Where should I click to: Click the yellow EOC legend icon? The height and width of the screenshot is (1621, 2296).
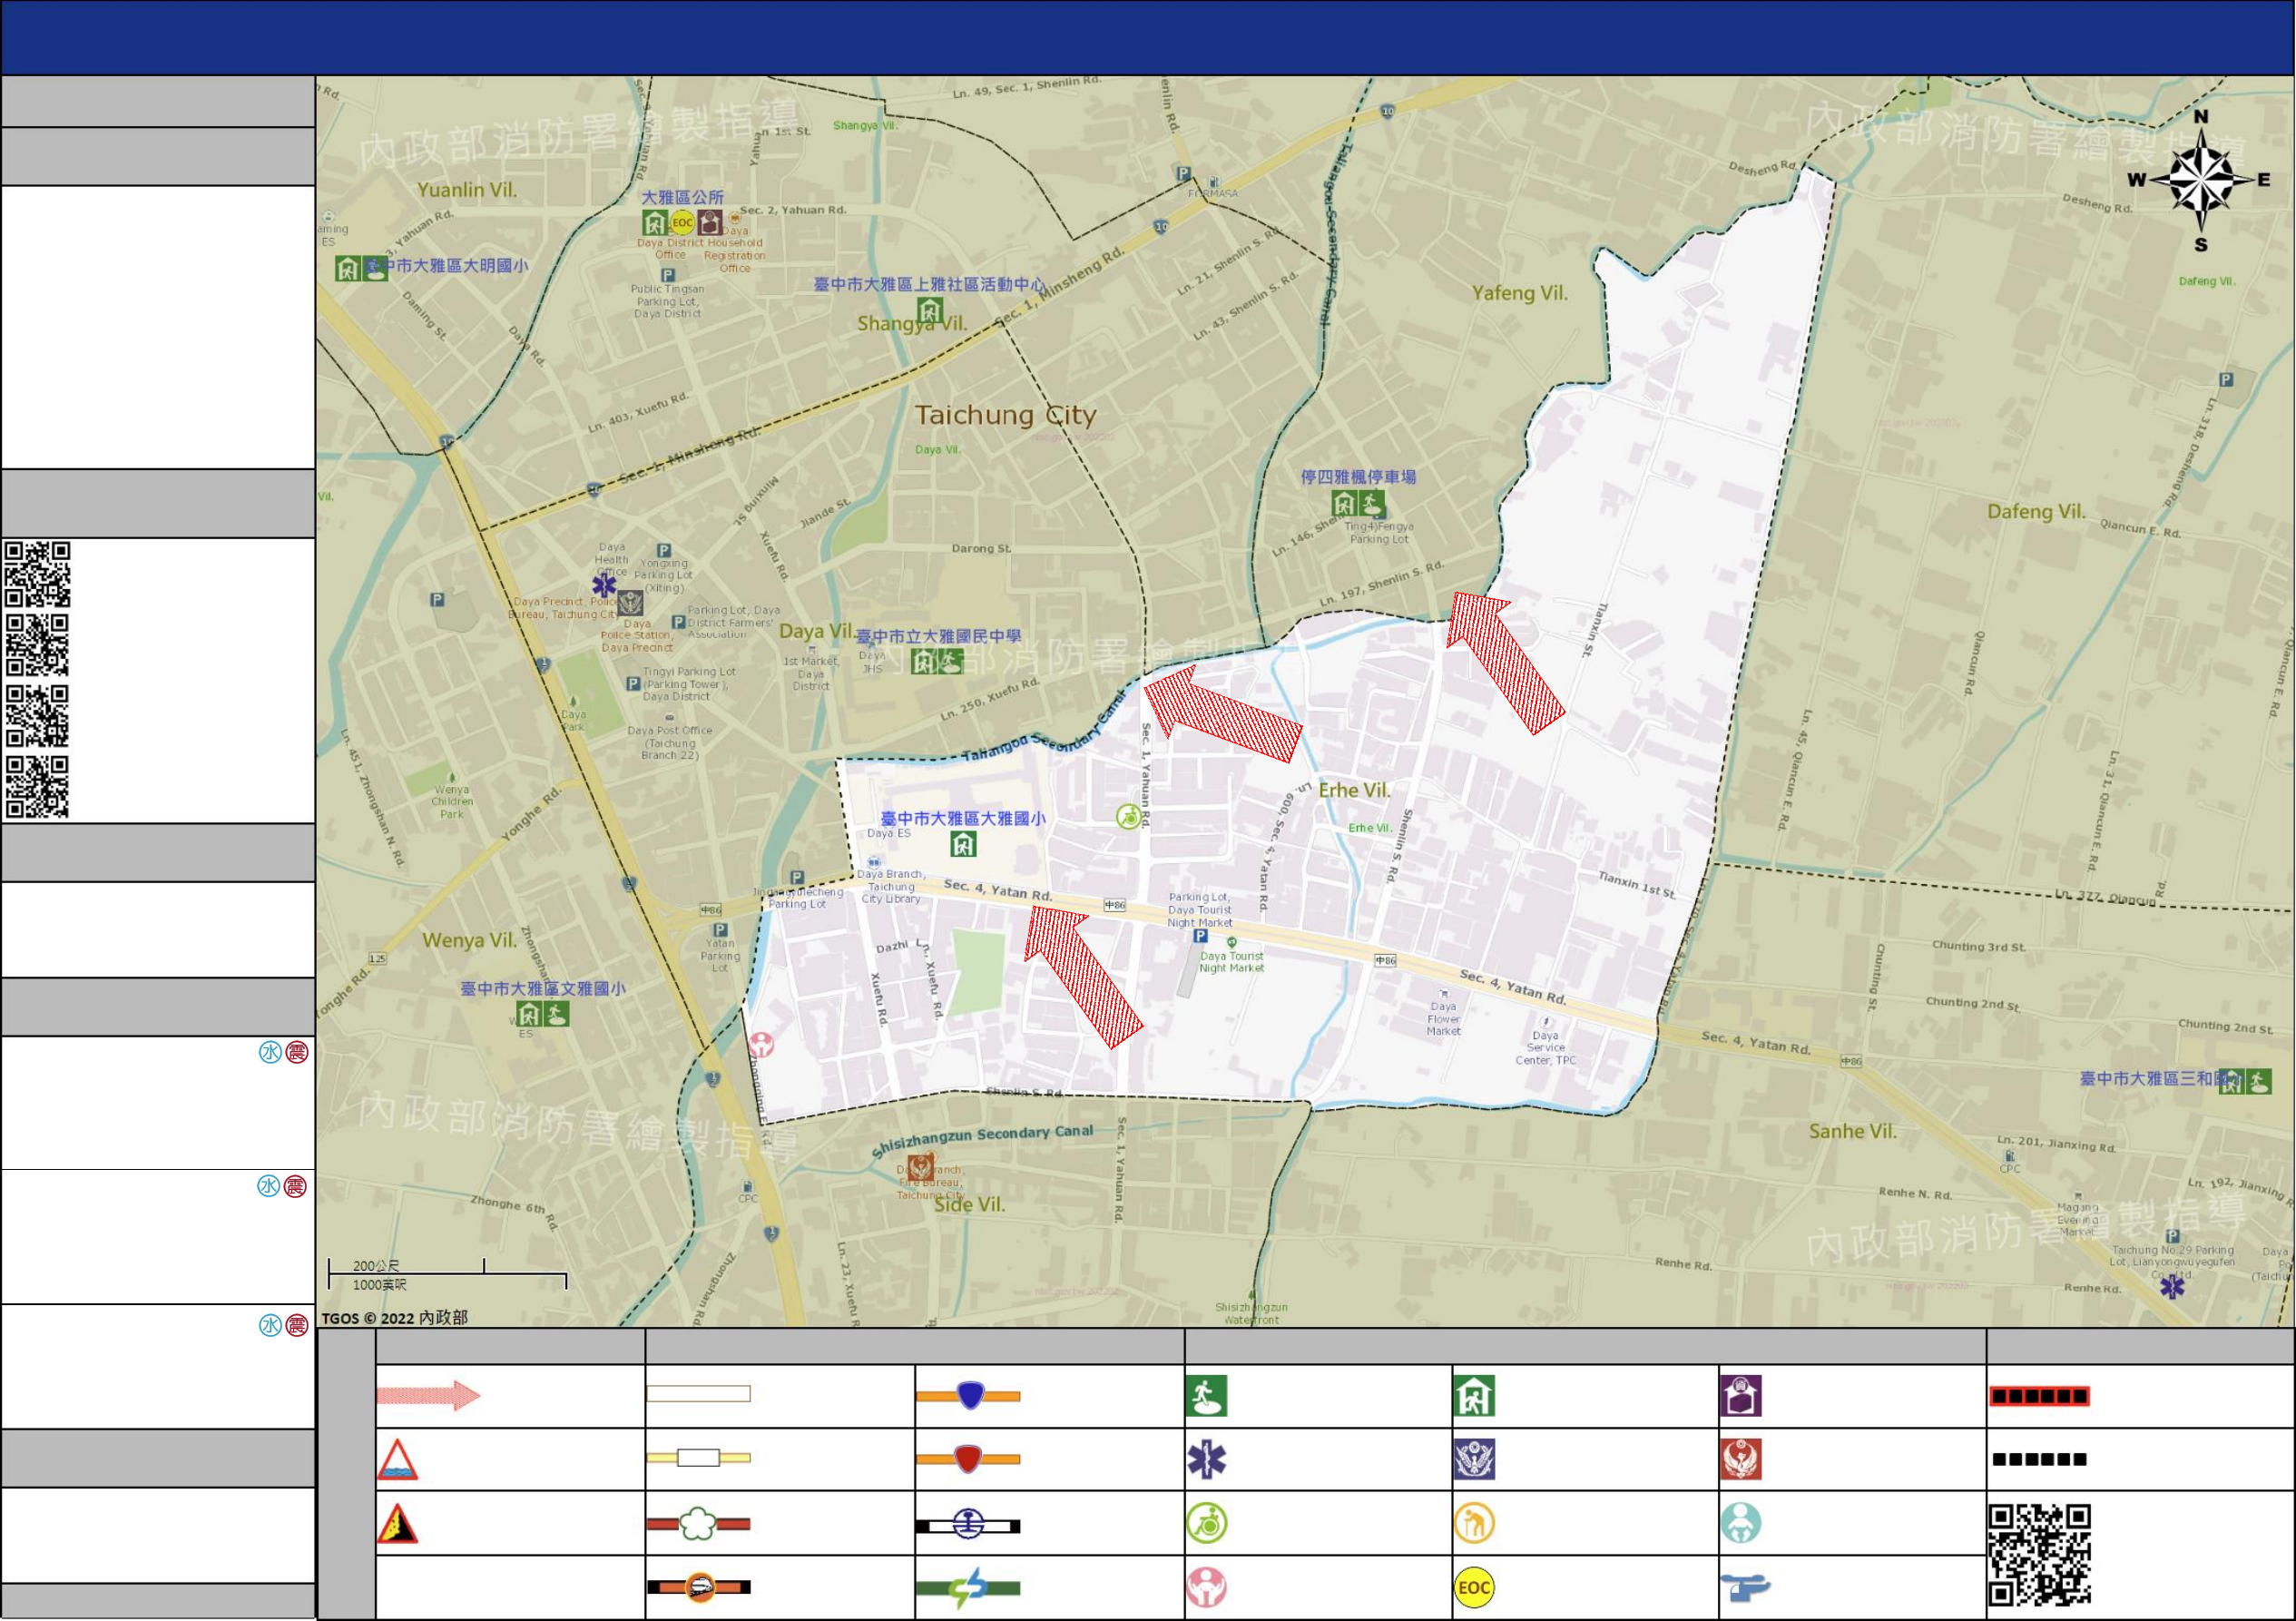1474,1588
